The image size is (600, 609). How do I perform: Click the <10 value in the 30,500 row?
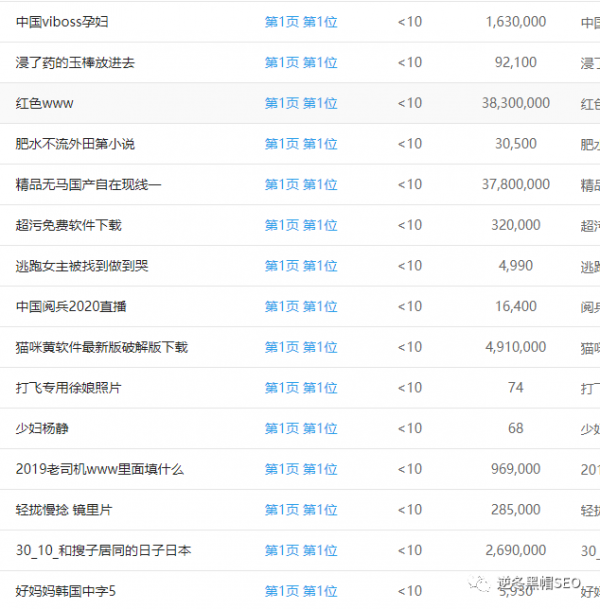click(x=409, y=144)
